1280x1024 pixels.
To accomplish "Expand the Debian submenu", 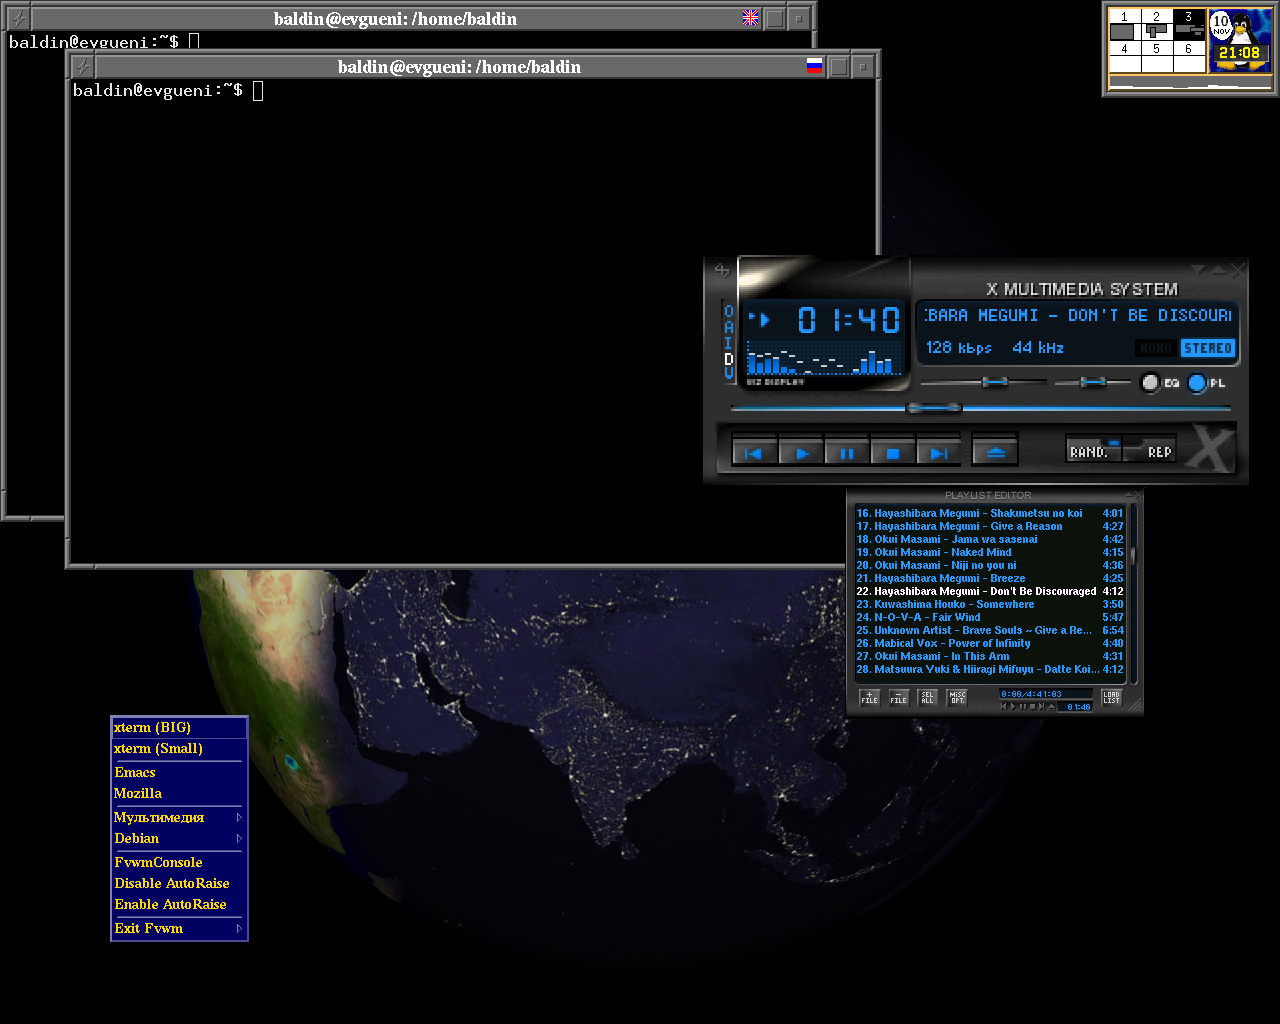I will pos(179,838).
